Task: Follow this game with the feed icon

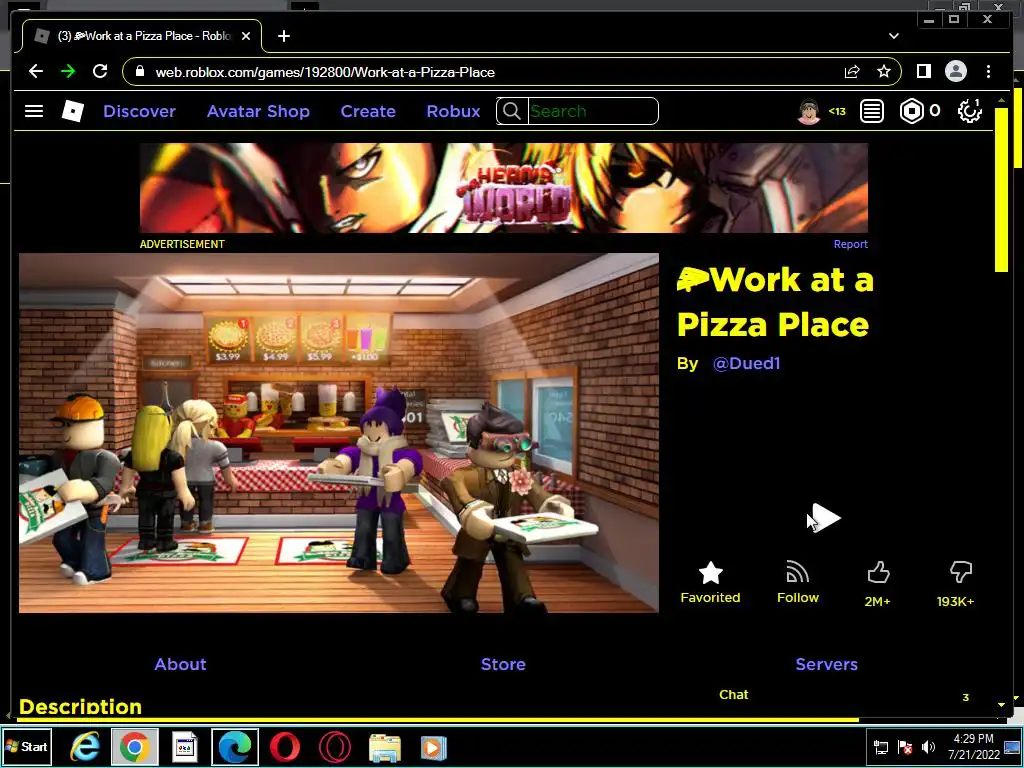Action: [x=797, y=572]
